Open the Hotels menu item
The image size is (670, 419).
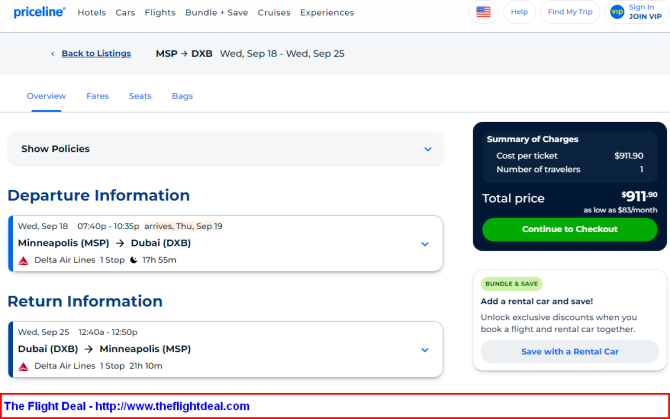[91, 13]
